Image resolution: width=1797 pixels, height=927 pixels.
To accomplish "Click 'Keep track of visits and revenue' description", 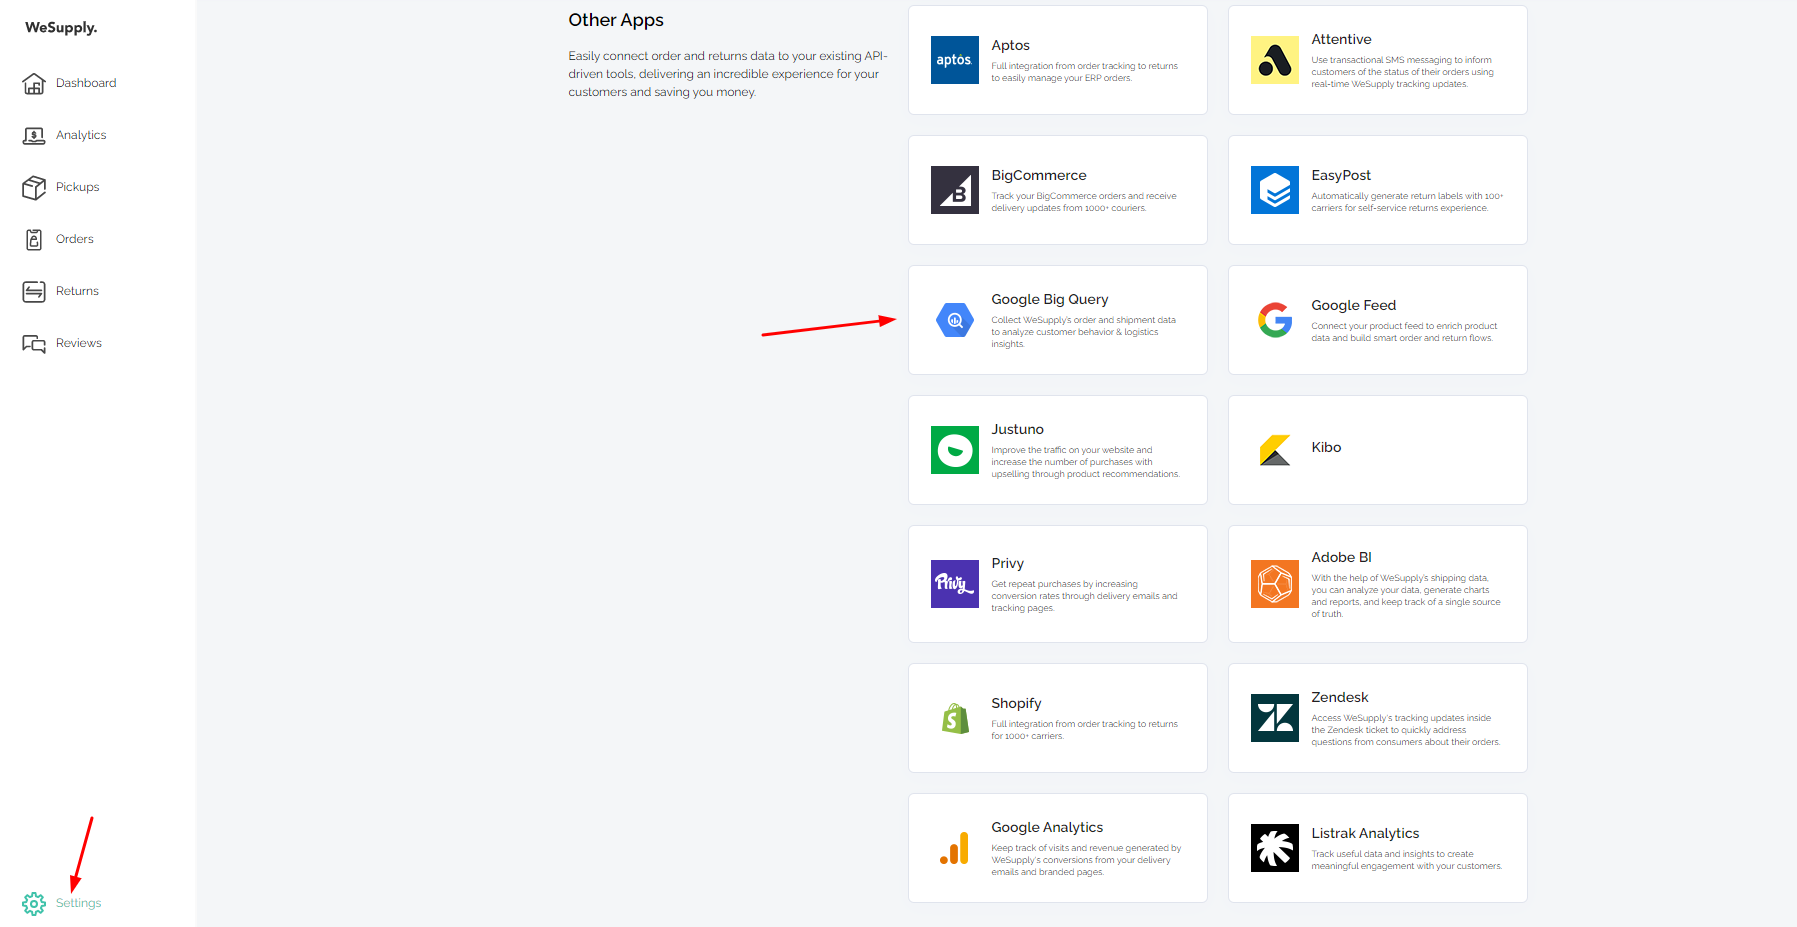I will point(1086,860).
